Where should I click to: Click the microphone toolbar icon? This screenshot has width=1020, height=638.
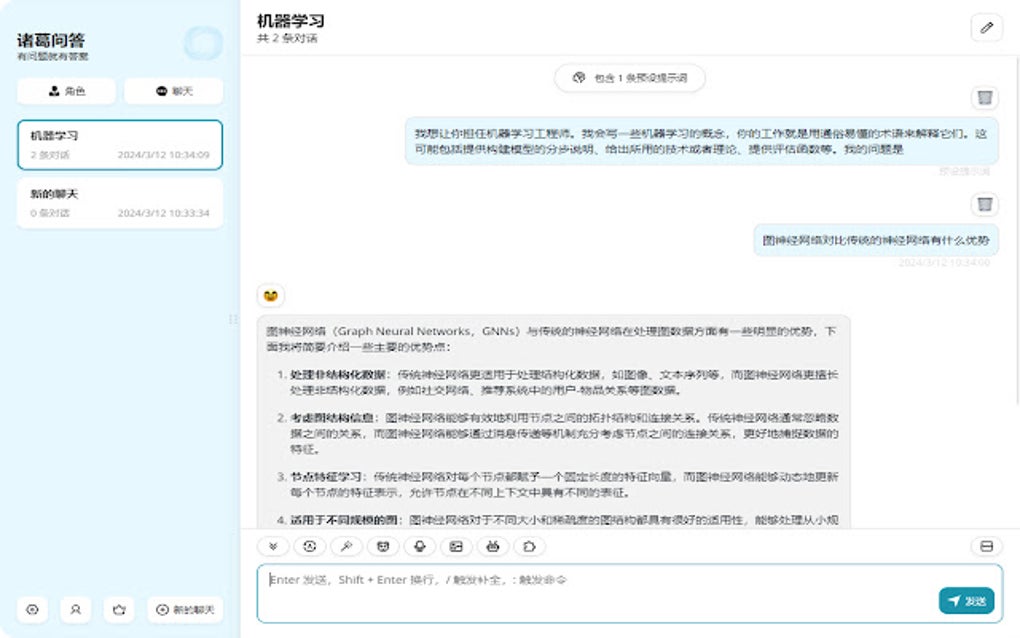420,546
